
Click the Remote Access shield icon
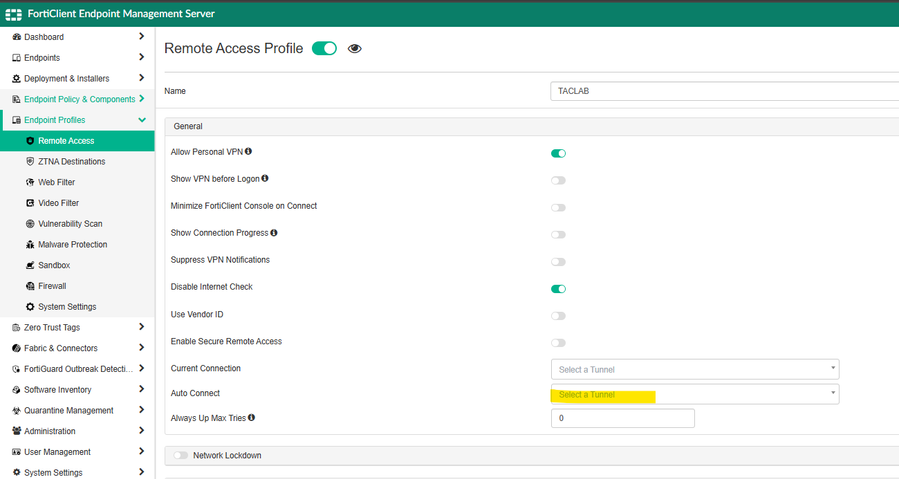pyautogui.click(x=30, y=141)
